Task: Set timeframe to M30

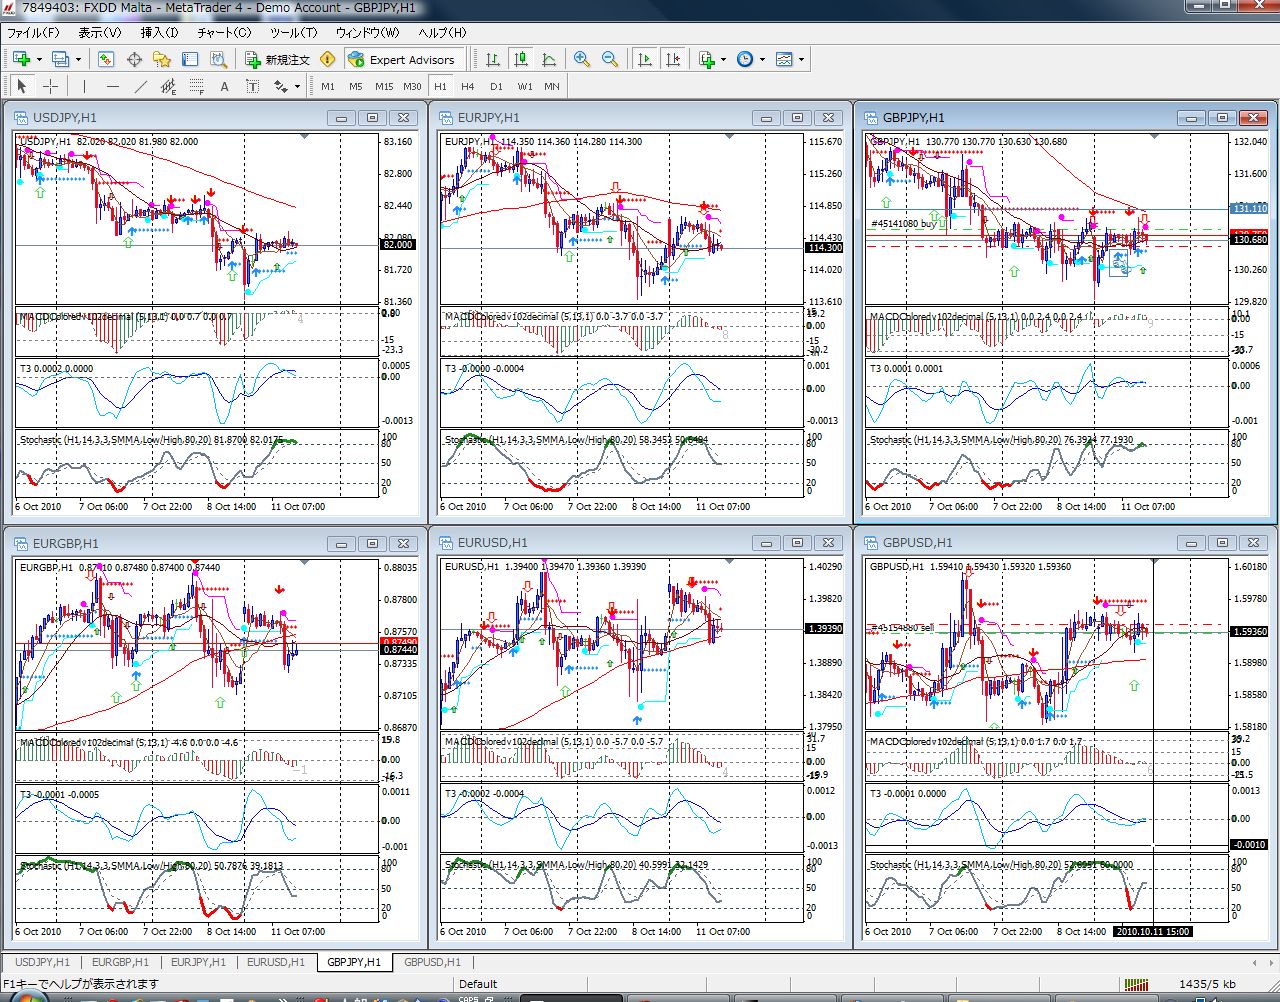Action: (x=412, y=86)
